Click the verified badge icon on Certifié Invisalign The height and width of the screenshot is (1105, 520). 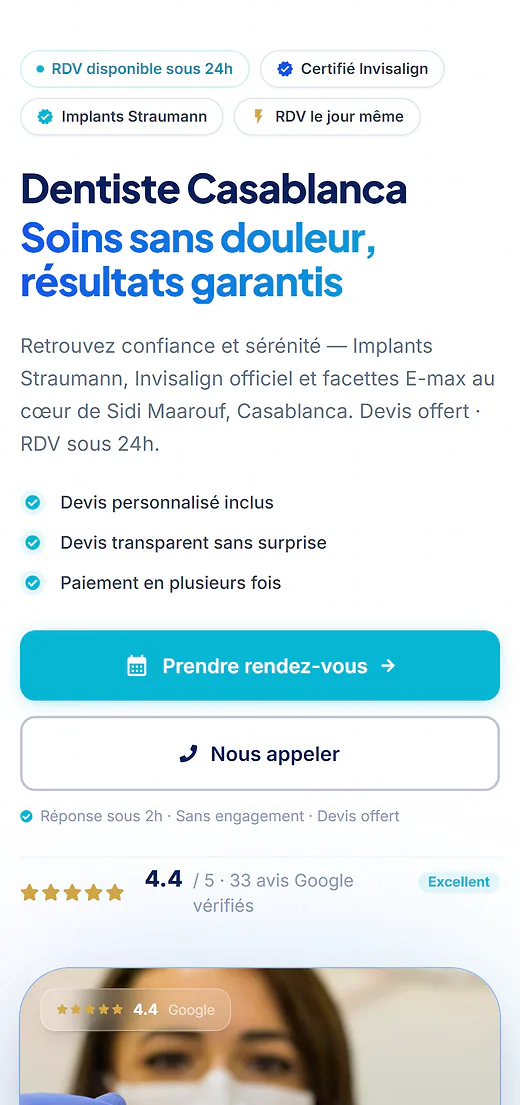[285, 69]
